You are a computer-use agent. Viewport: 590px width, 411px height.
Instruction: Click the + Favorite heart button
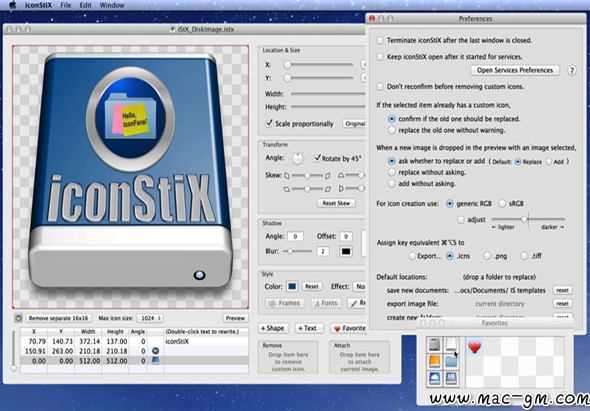coord(348,328)
